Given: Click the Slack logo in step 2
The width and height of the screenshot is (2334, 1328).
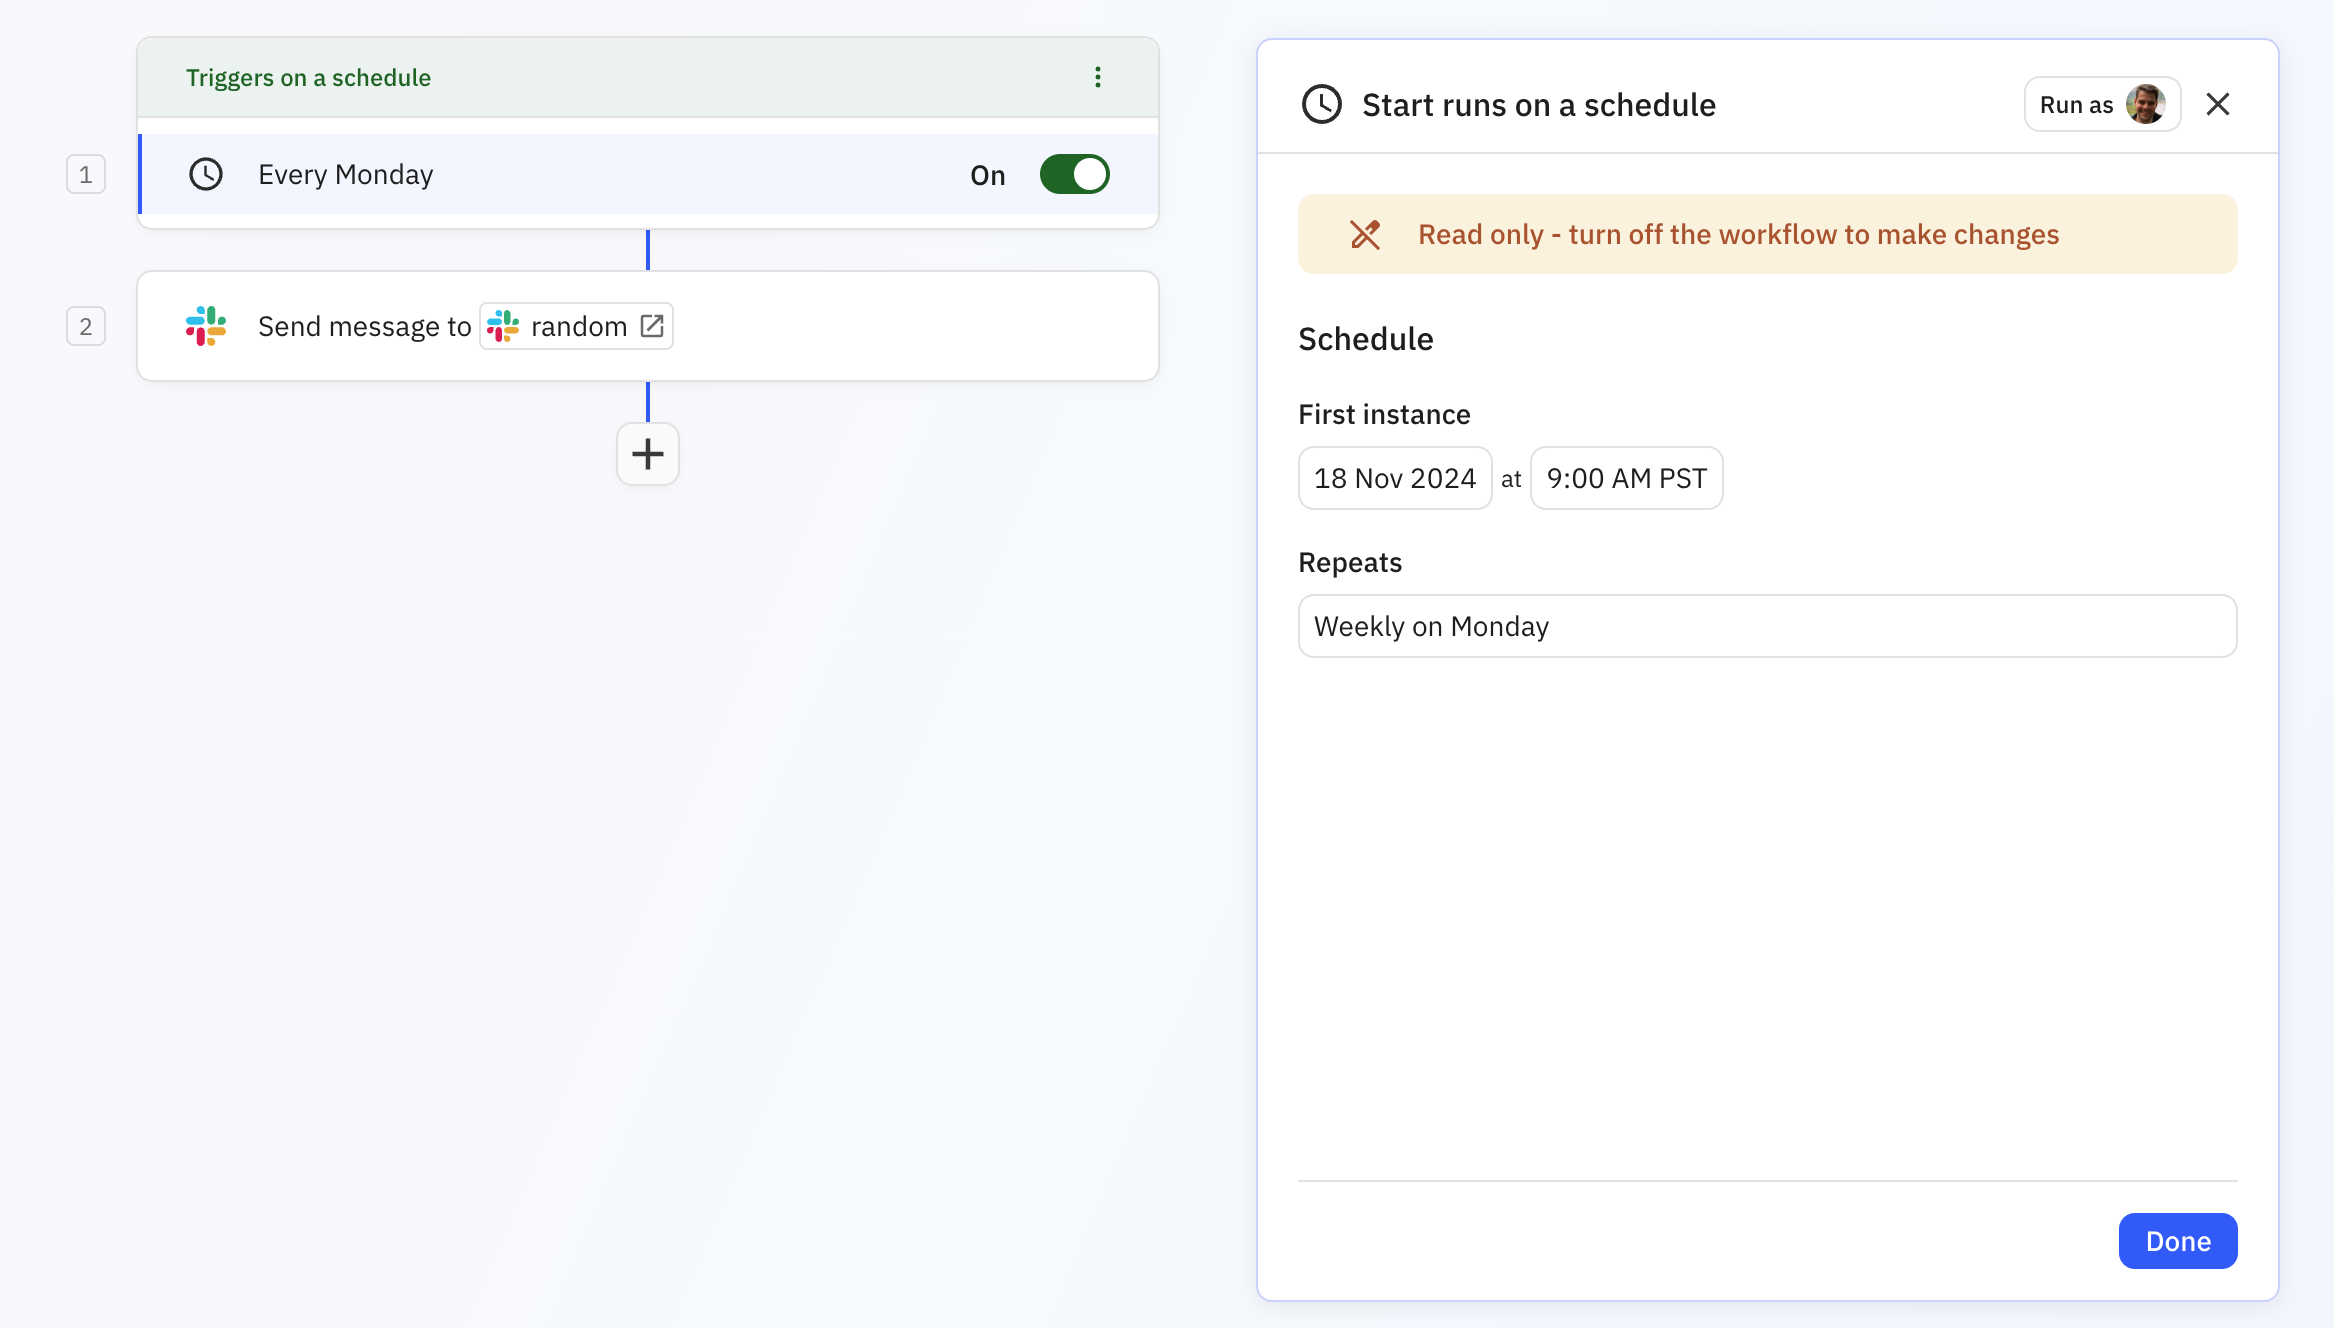Looking at the screenshot, I should tap(206, 326).
